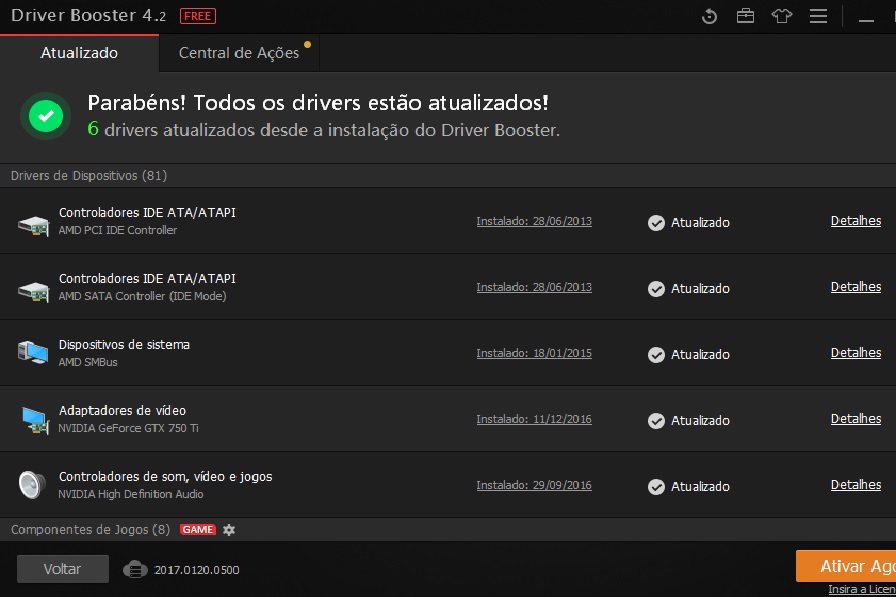This screenshot has width=896, height=597.
Task: Open Detalhes for AMD PCI IDE Controller
Action: click(855, 221)
